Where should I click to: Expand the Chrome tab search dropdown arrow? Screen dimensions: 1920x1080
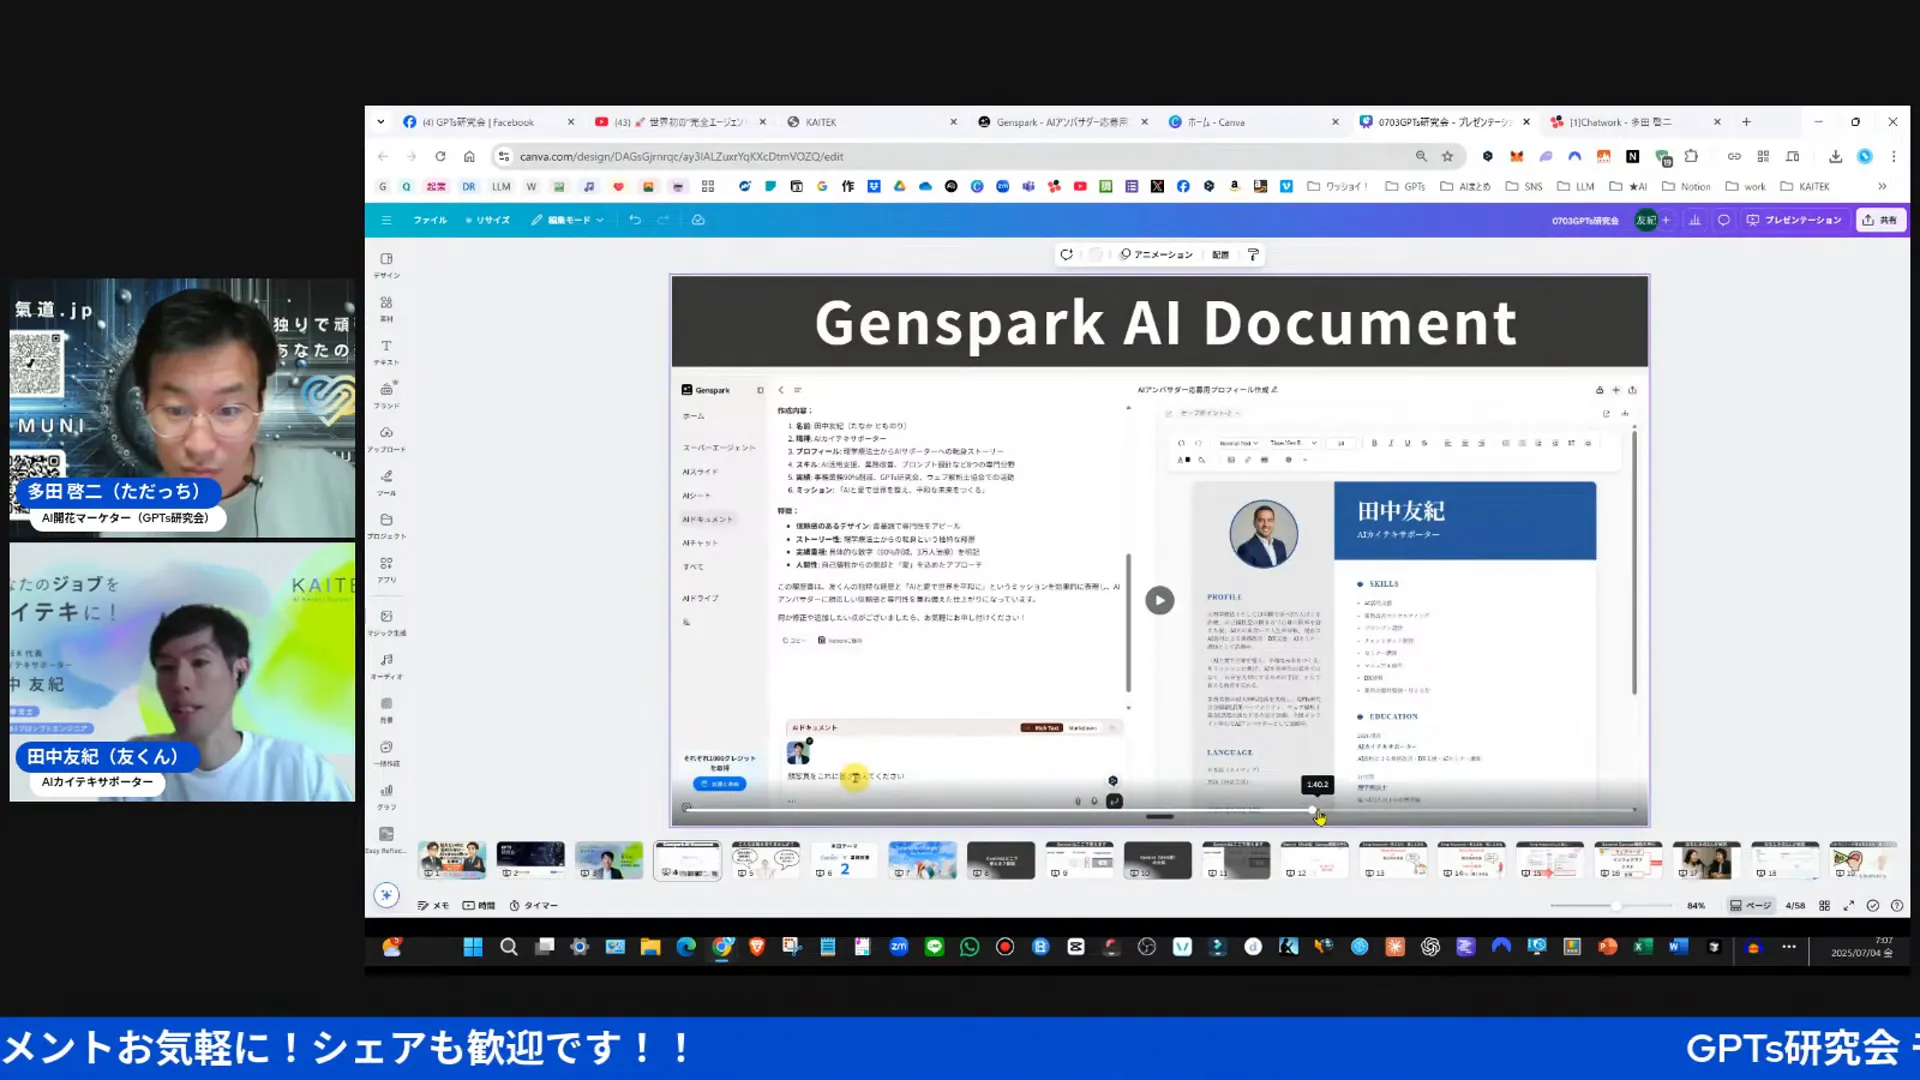(x=381, y=122)
